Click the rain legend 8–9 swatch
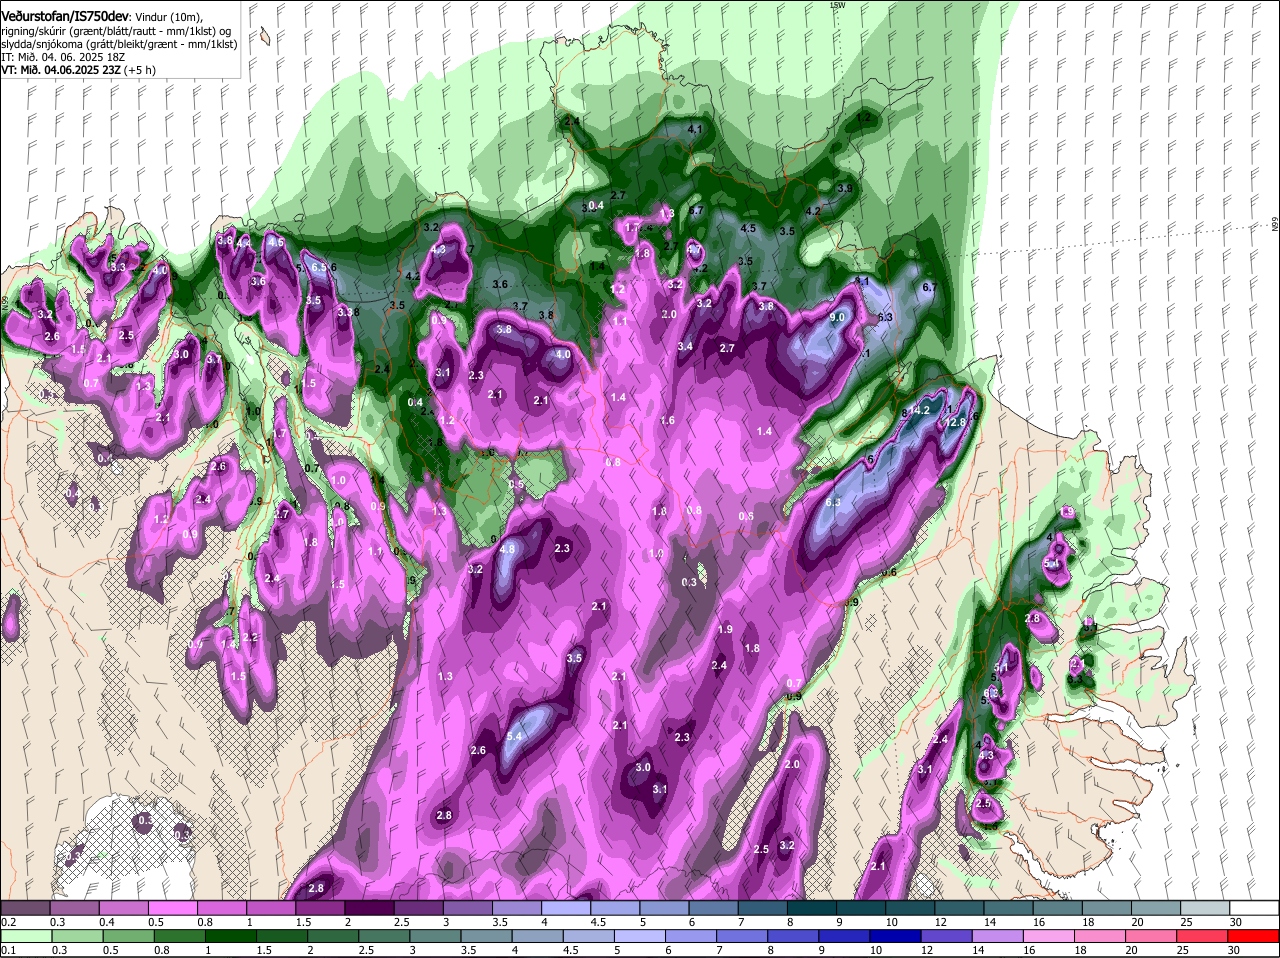The width and height of the screenshot is (1280, 958). (793, 936)
